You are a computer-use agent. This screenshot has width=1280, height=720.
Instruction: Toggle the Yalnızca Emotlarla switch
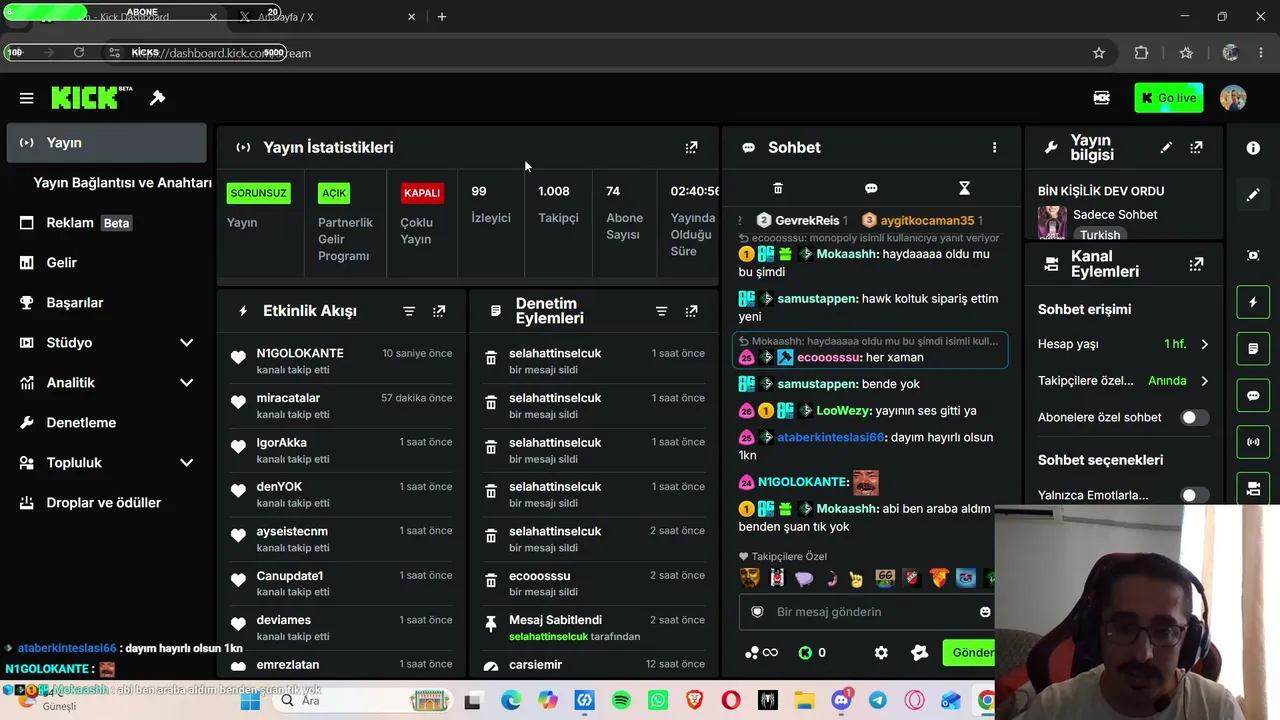click(x=1194, y=495)
